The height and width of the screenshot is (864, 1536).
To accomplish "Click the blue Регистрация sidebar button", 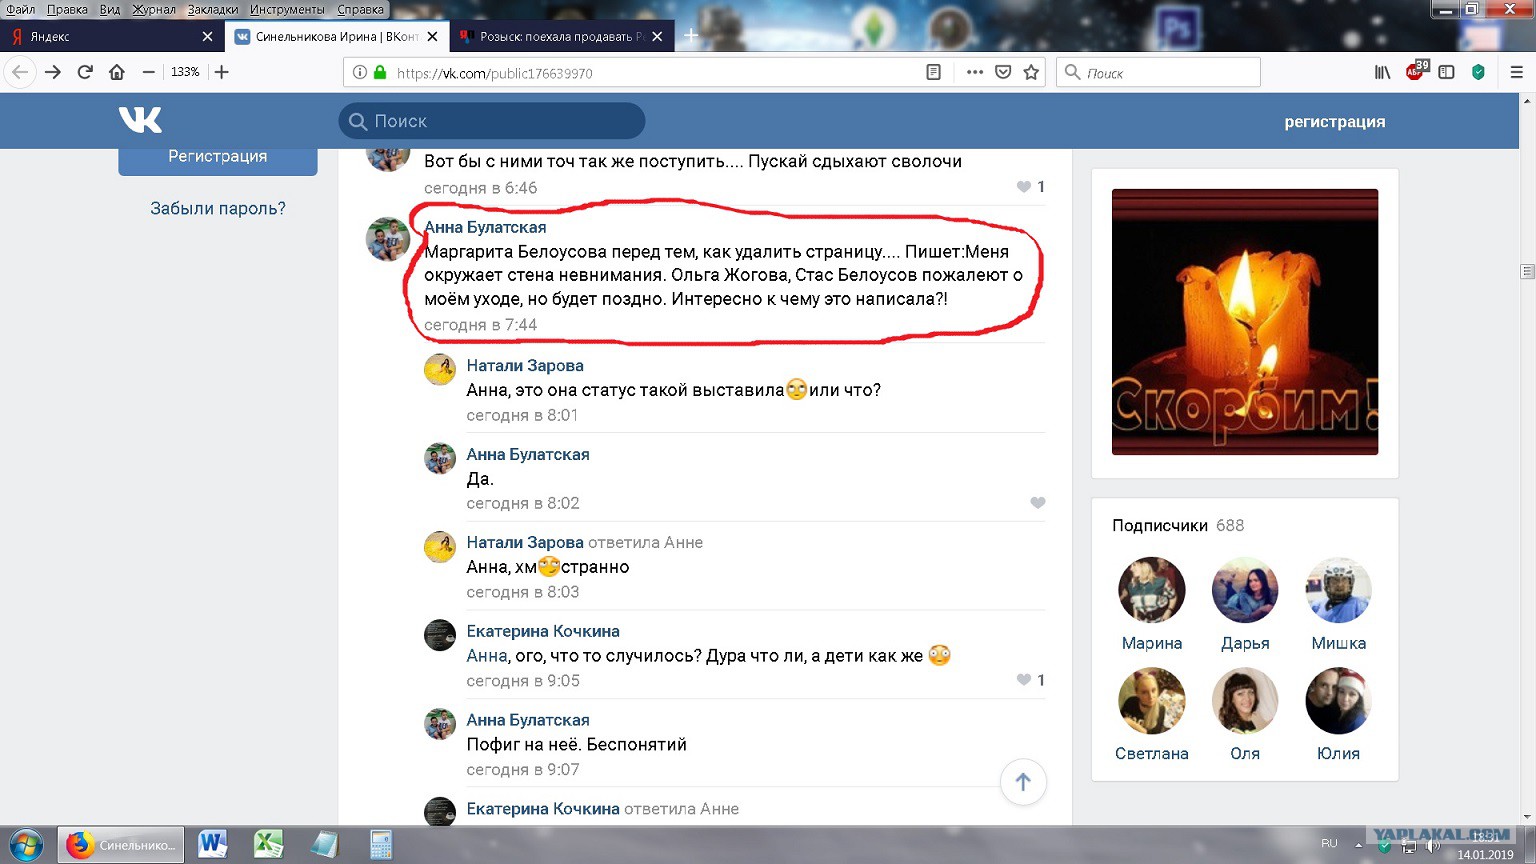I will [x=218, y=160].
